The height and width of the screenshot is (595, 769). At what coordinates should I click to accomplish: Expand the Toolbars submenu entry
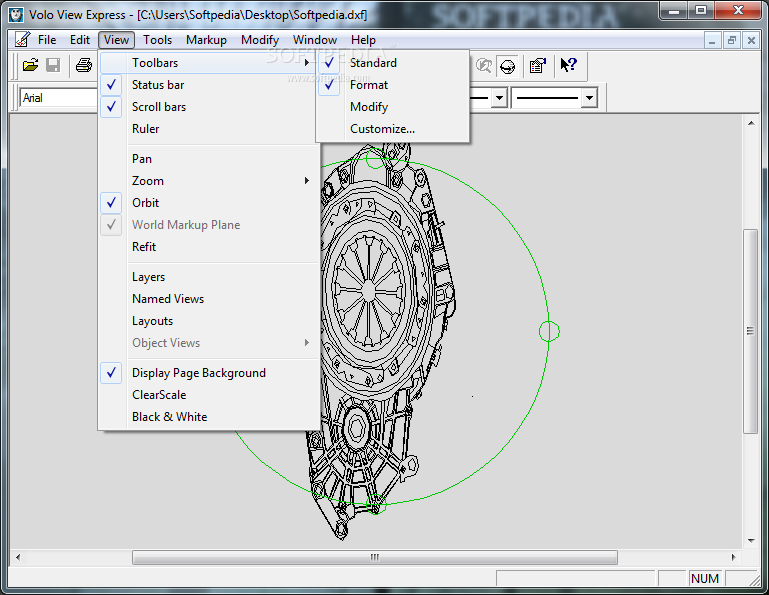click(210, 63)
